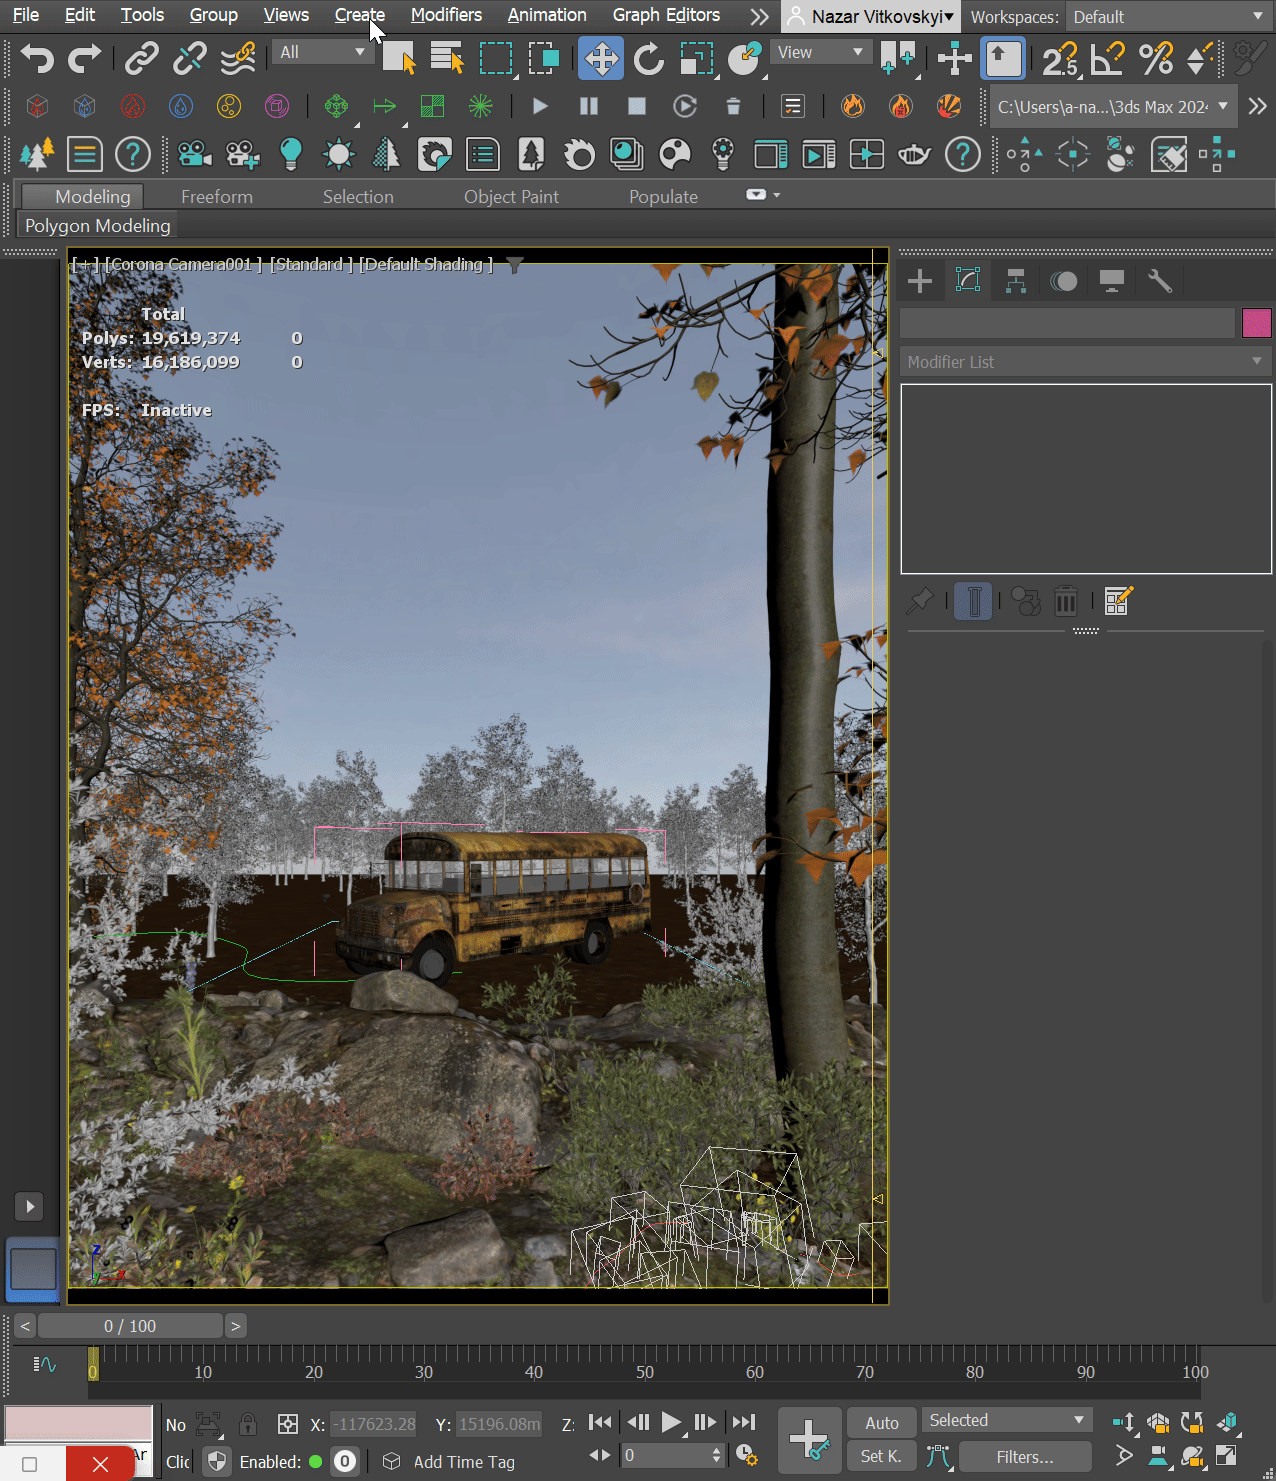This screenshot has height=1481, width=1276.
Task: Click the Filters... button
Action: click(x=1025, y=1457)
